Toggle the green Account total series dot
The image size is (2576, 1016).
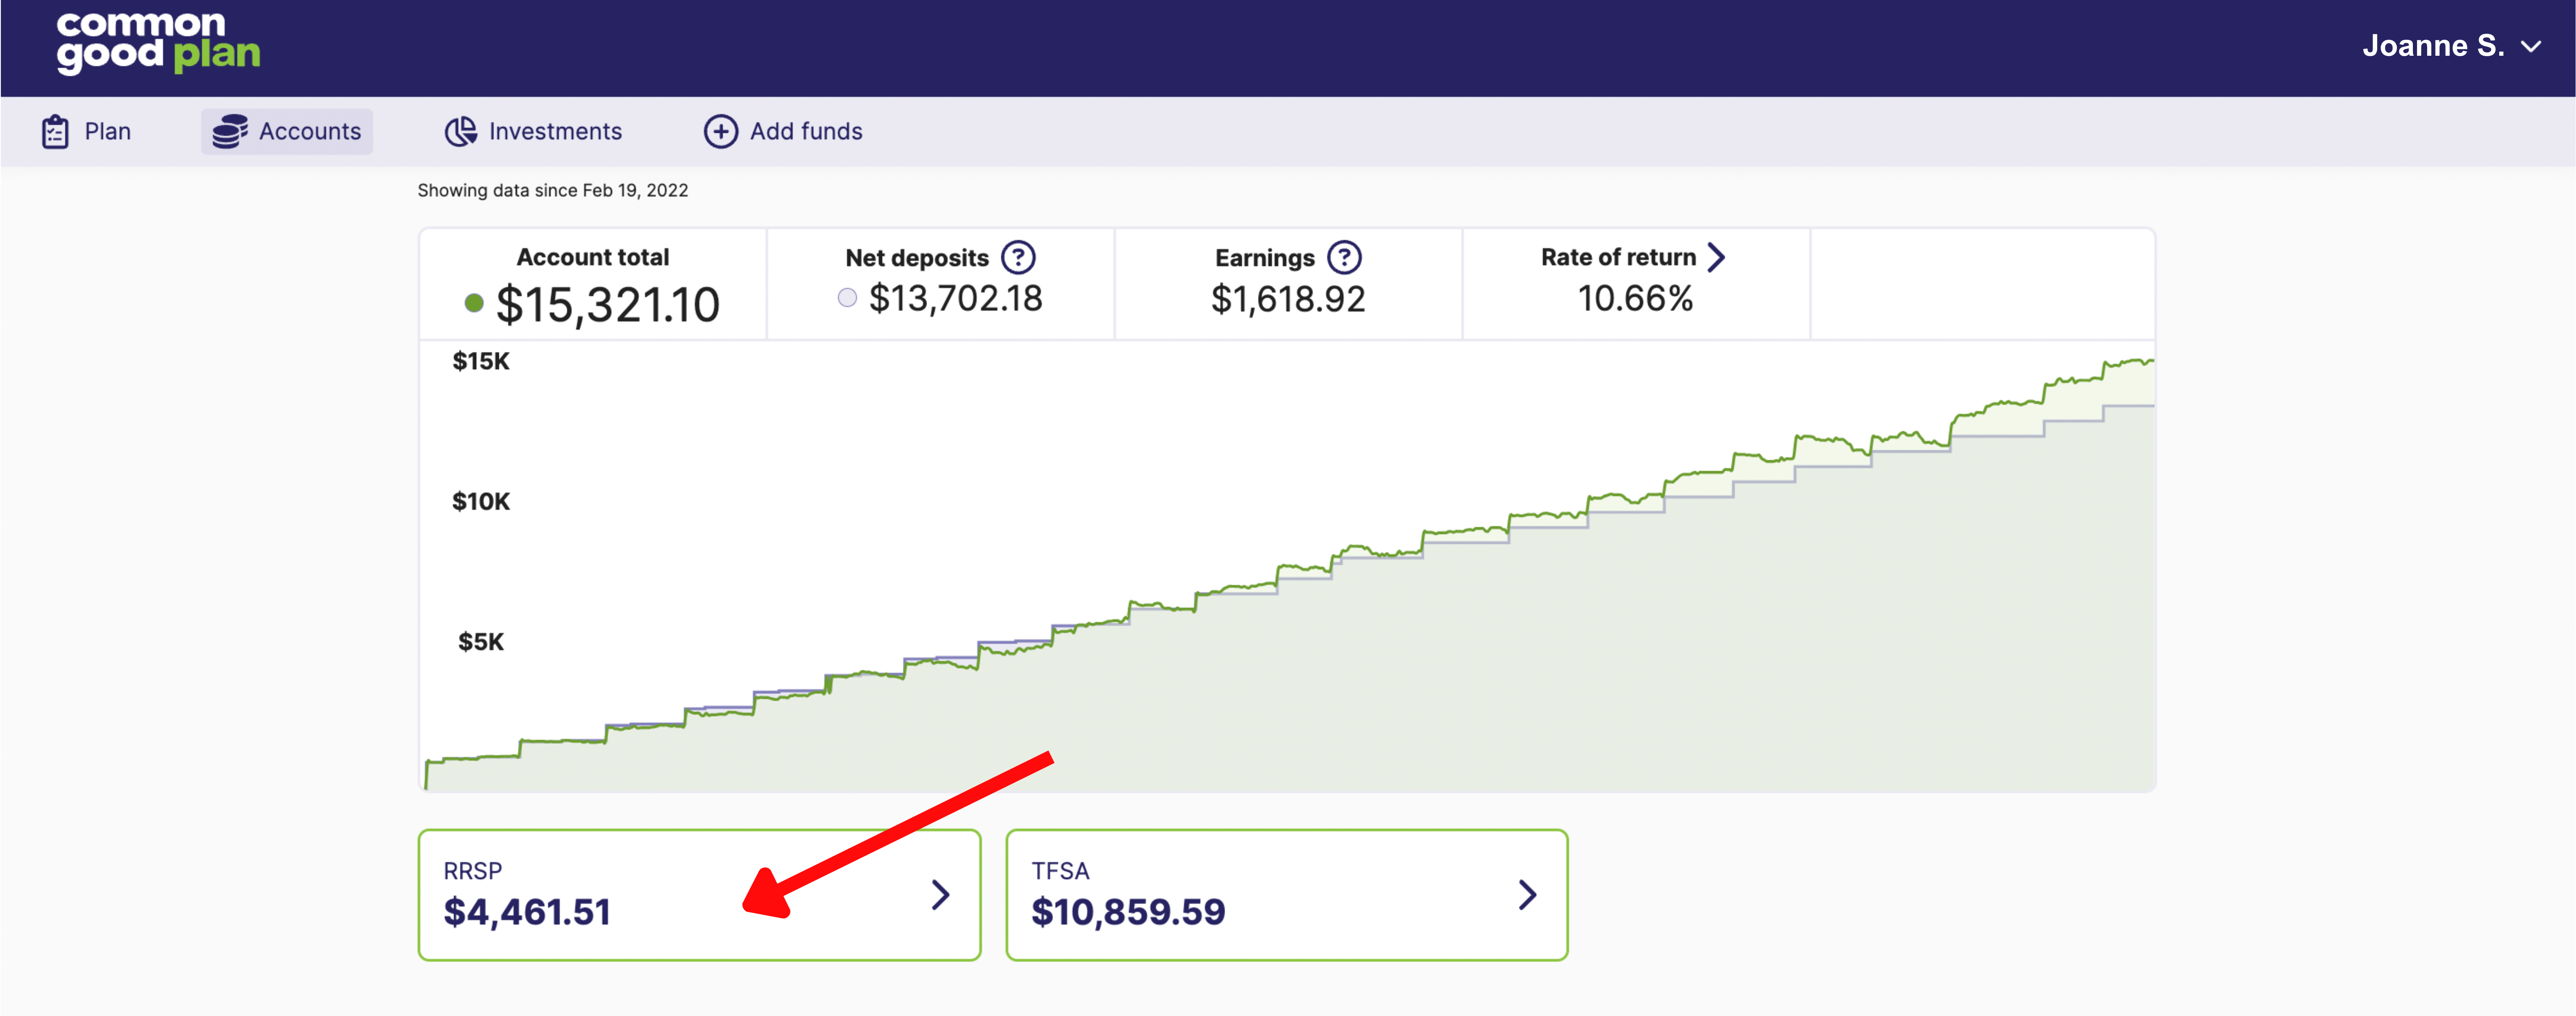(x=474, y=302)
